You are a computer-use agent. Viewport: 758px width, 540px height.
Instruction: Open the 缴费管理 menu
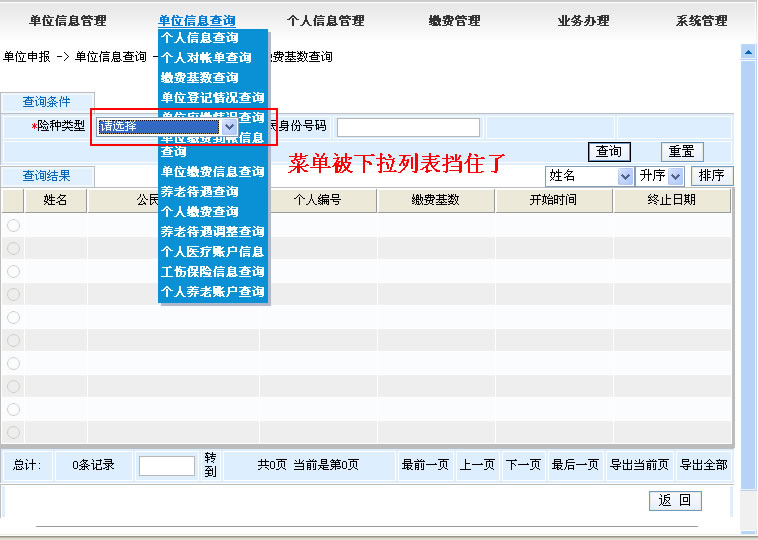[x=454, y=21]
